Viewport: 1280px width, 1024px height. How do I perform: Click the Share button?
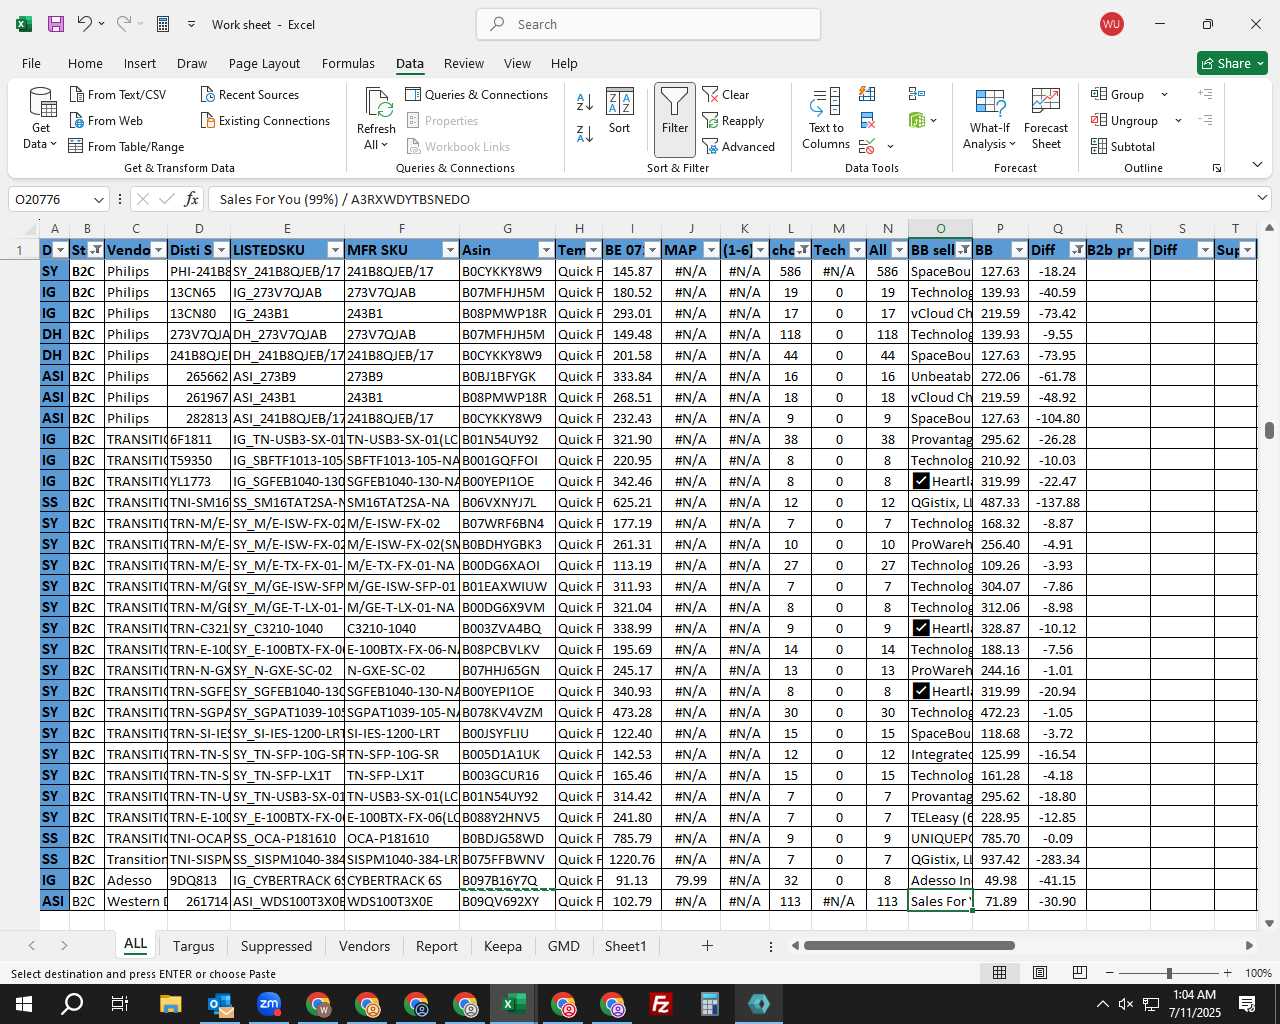(x=1232, y=63)
